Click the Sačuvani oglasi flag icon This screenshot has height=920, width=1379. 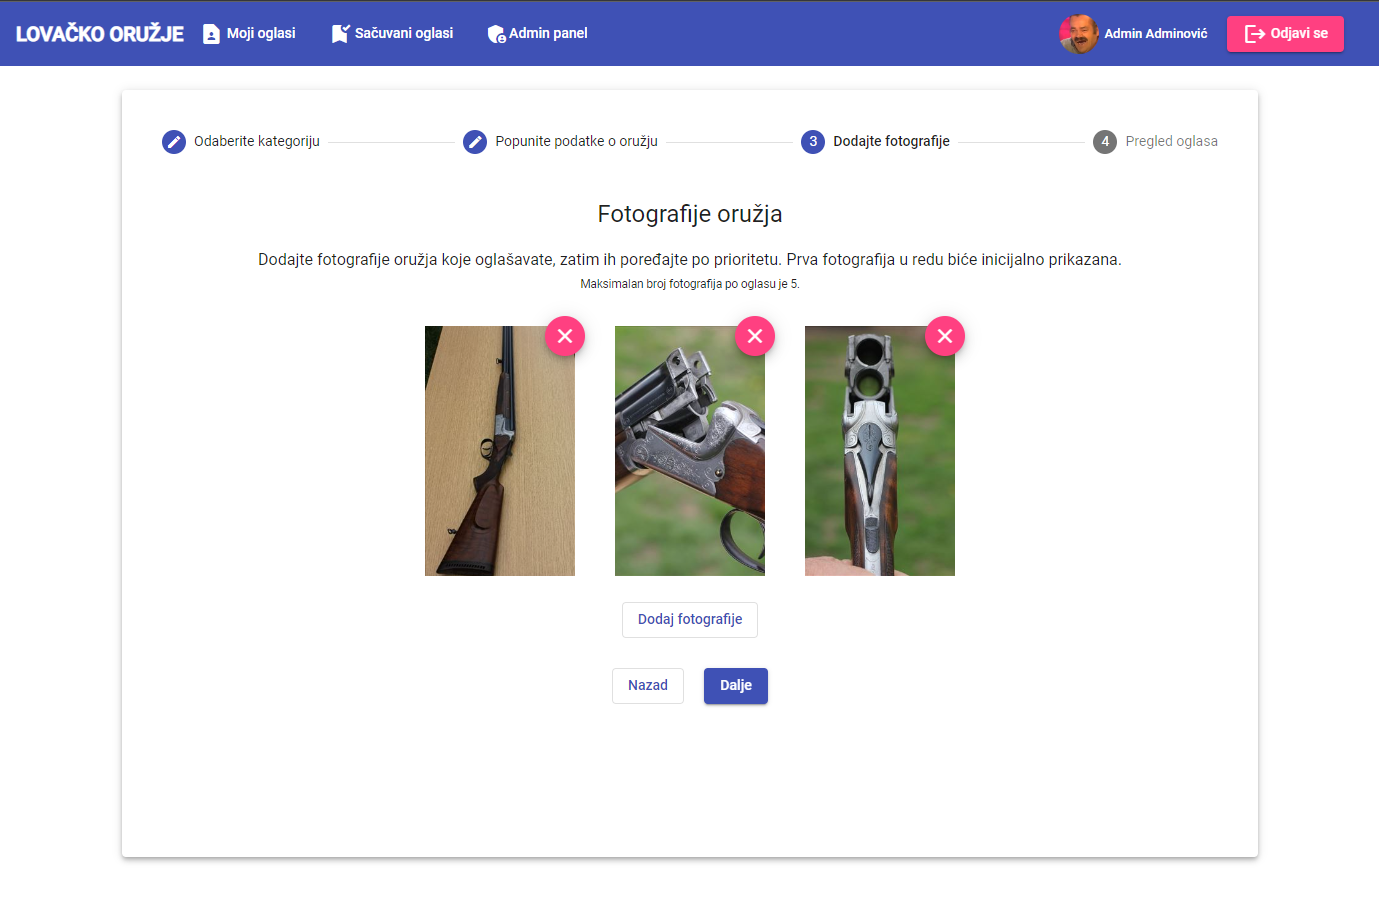339,33
